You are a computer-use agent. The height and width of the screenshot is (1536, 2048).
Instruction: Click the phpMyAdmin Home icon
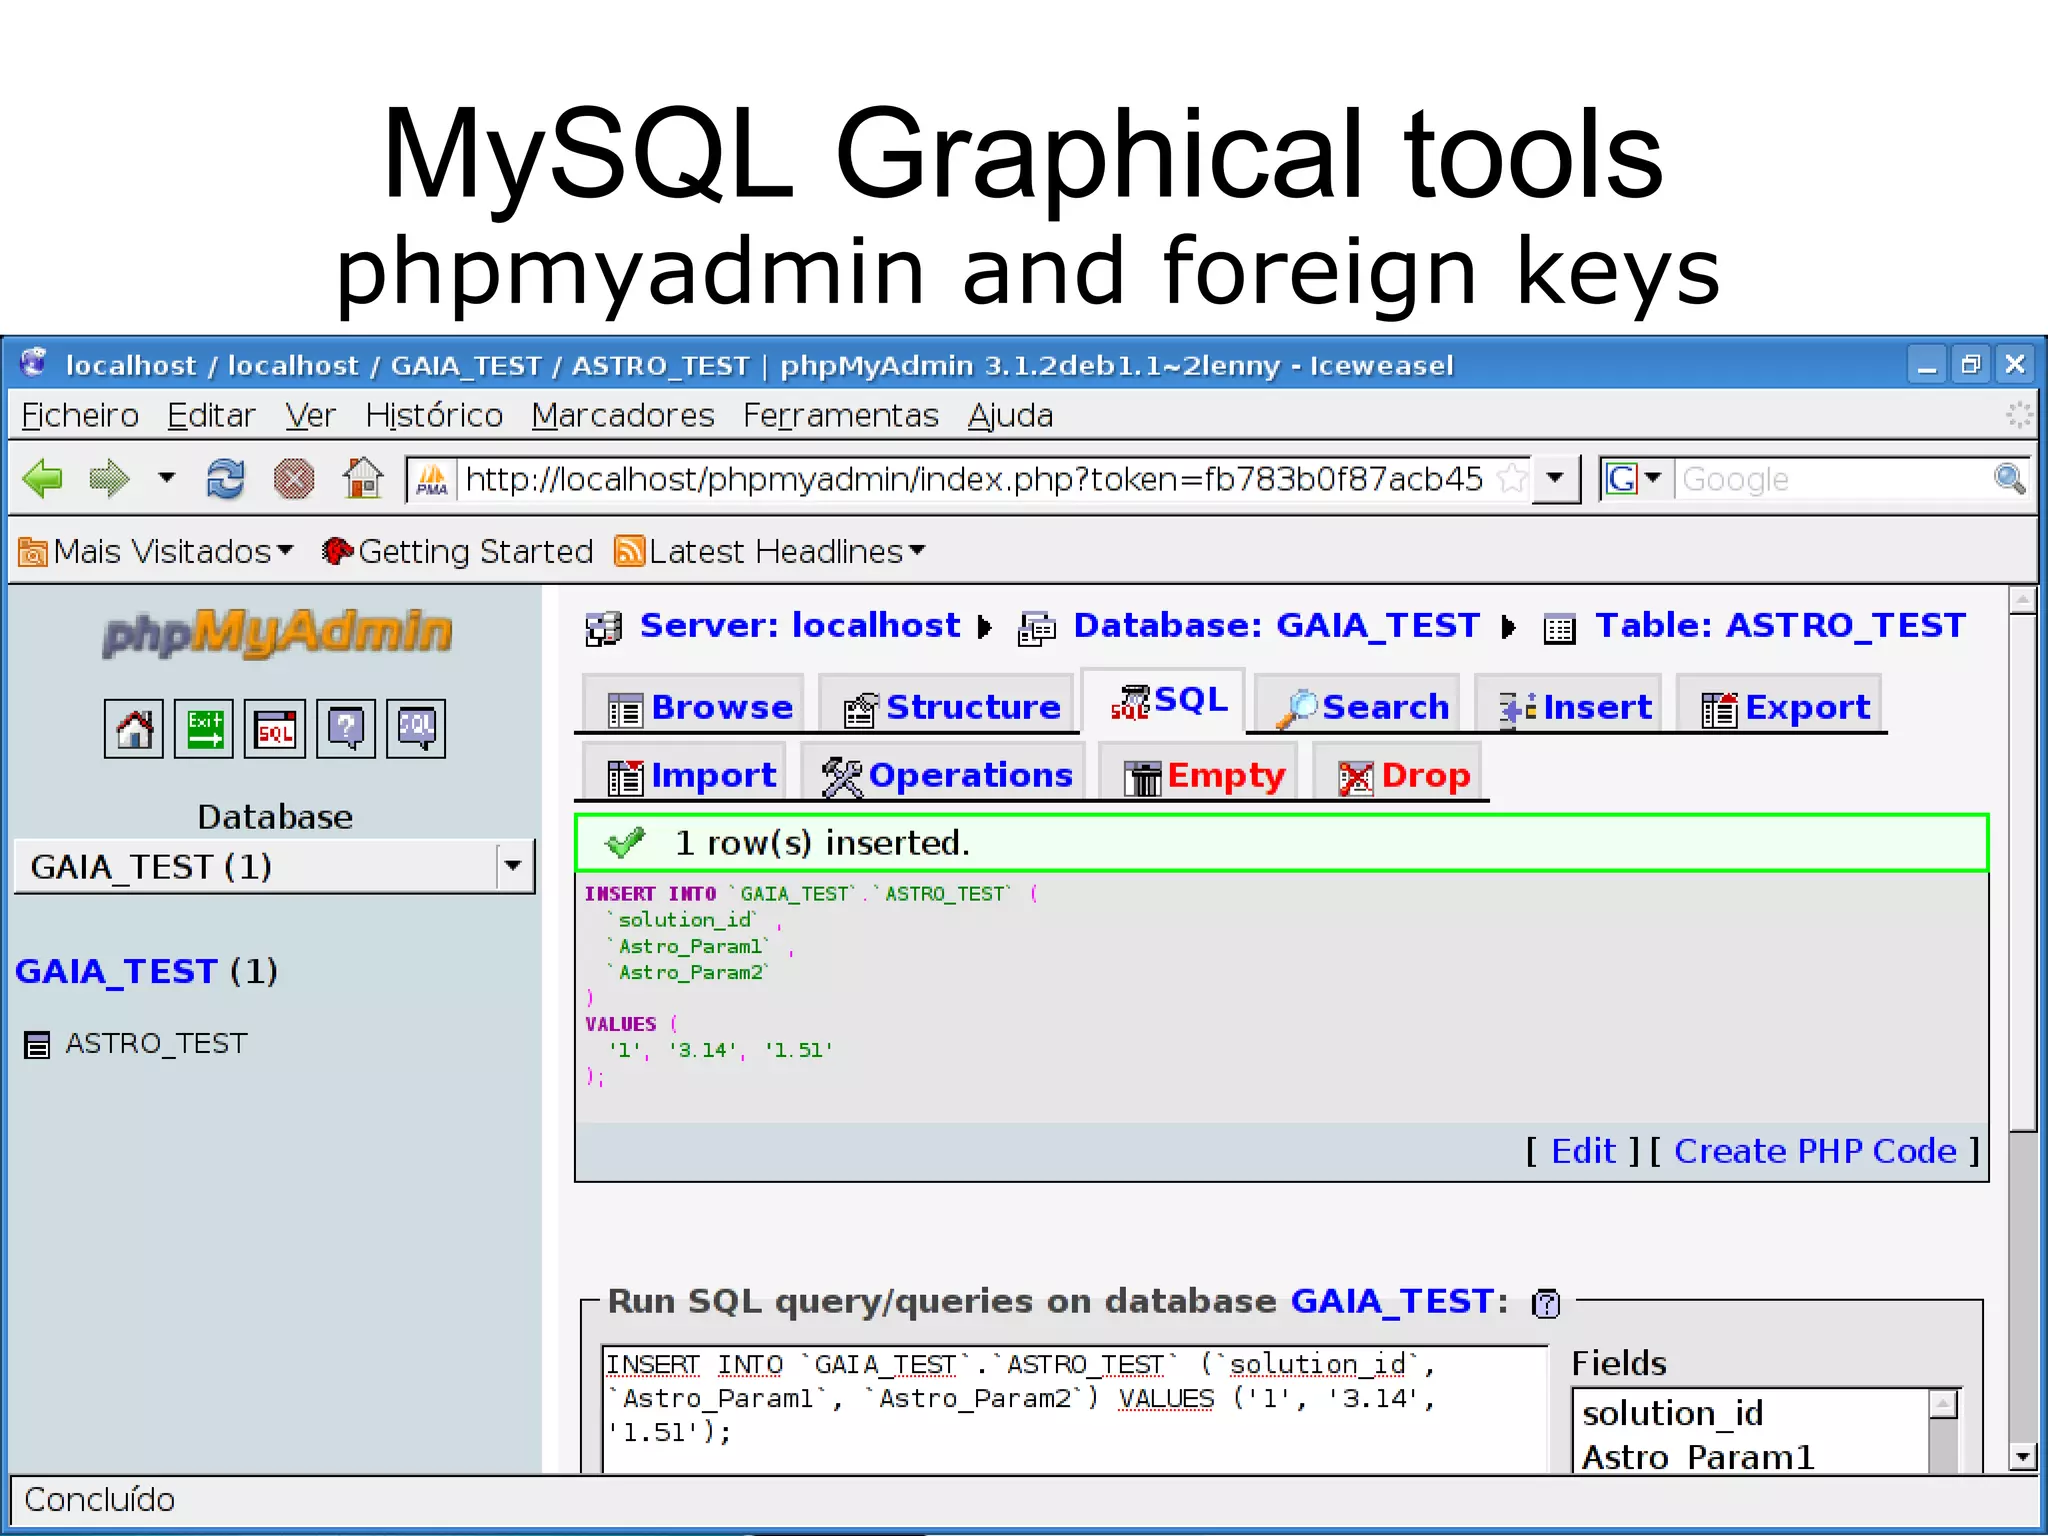134,729
